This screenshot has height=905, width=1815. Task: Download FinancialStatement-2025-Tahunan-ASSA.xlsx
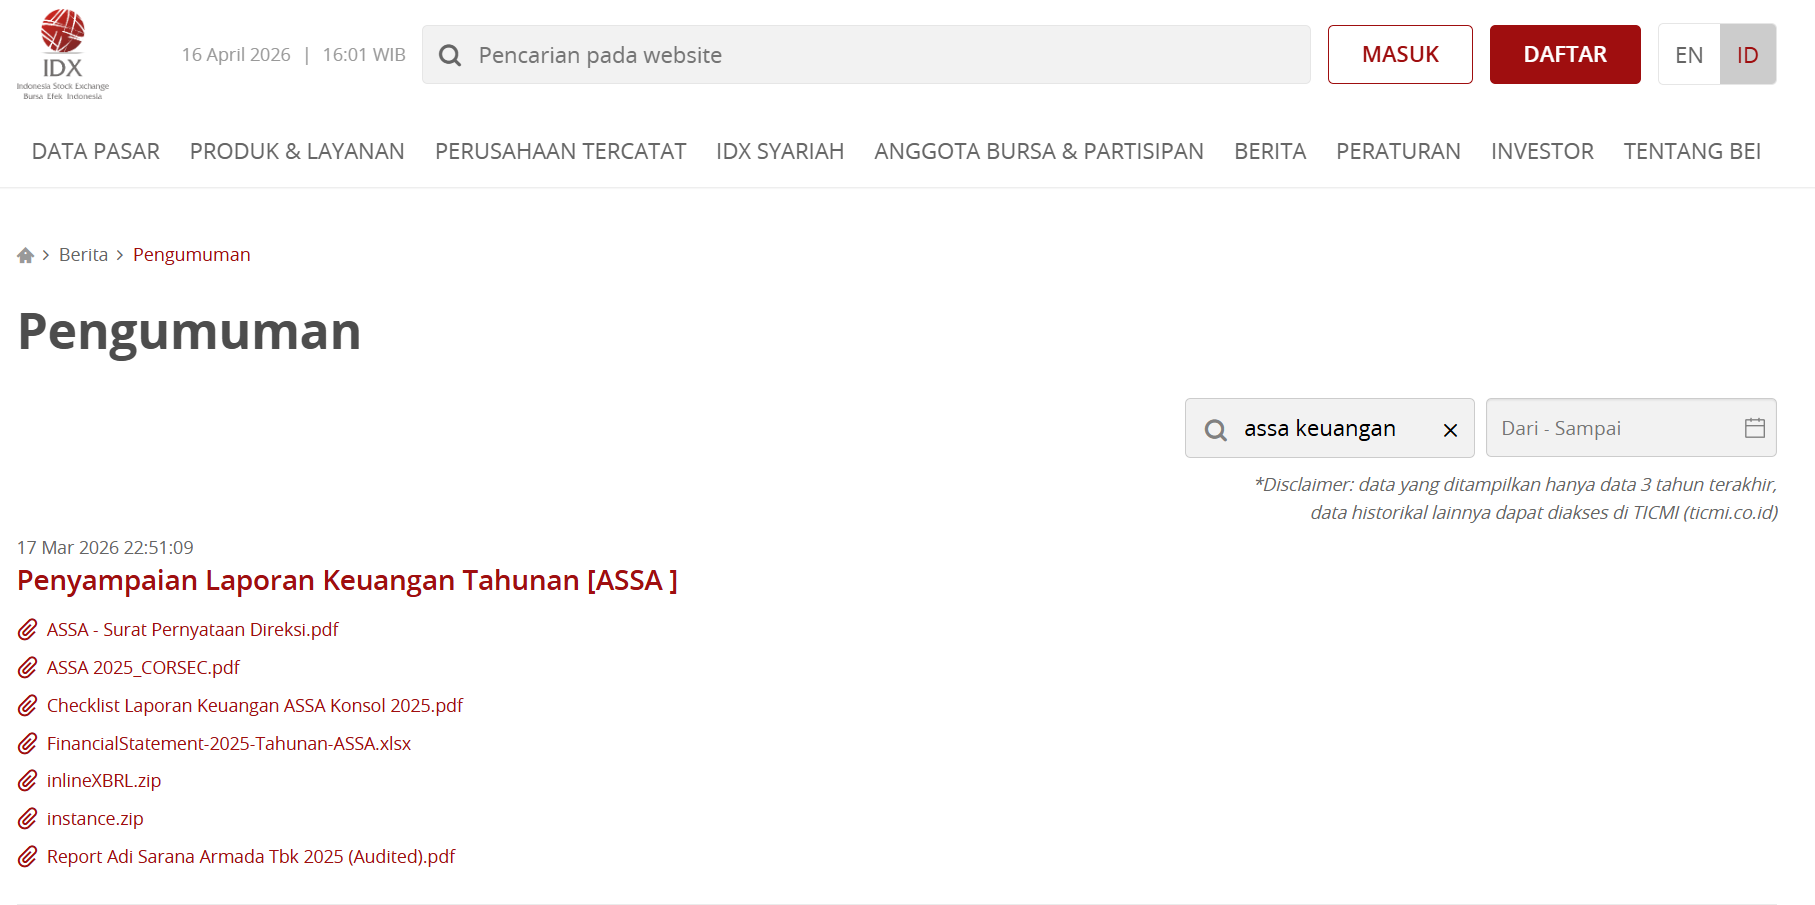(229, 744)
